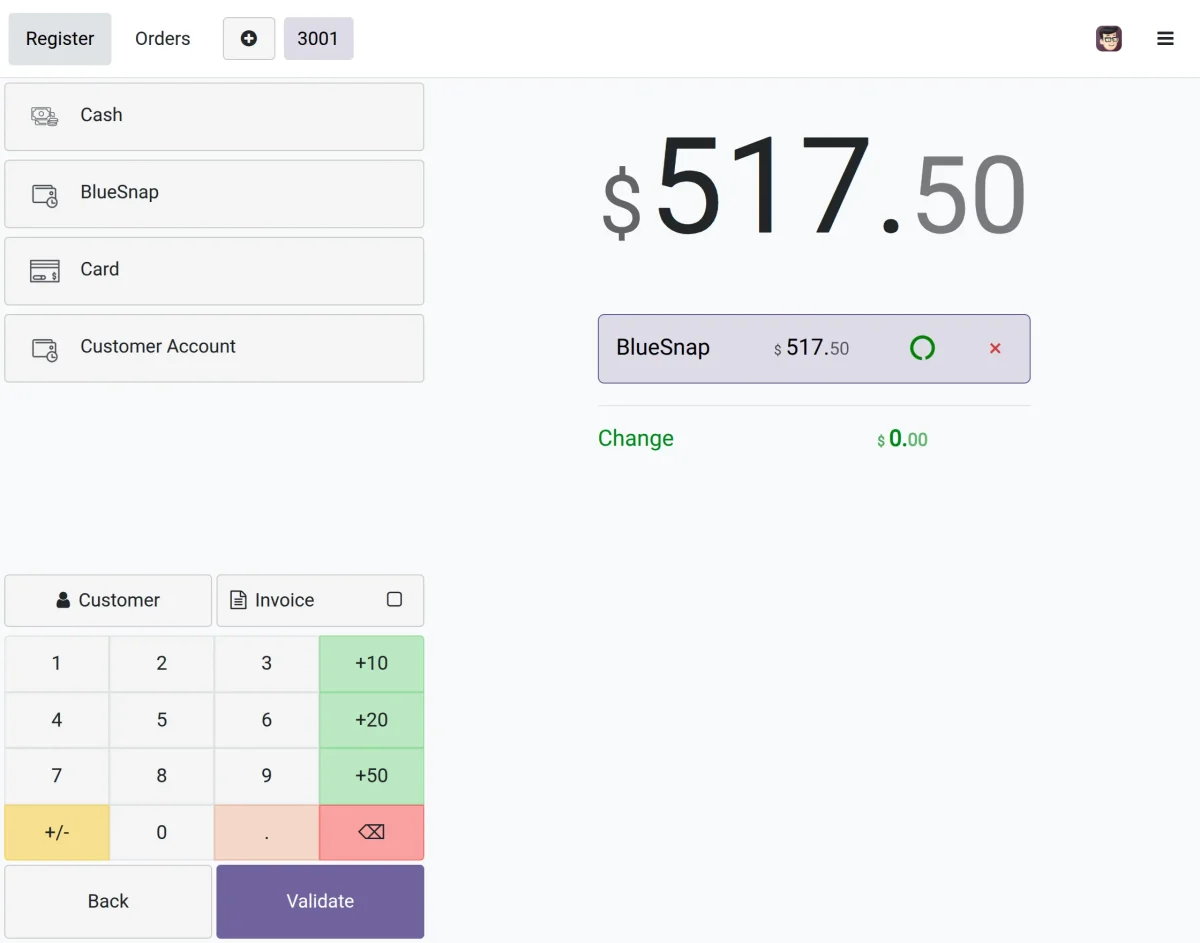Add 20 with the +20 key
This screenshot has width=1200, height=943.
pos(371,720)
